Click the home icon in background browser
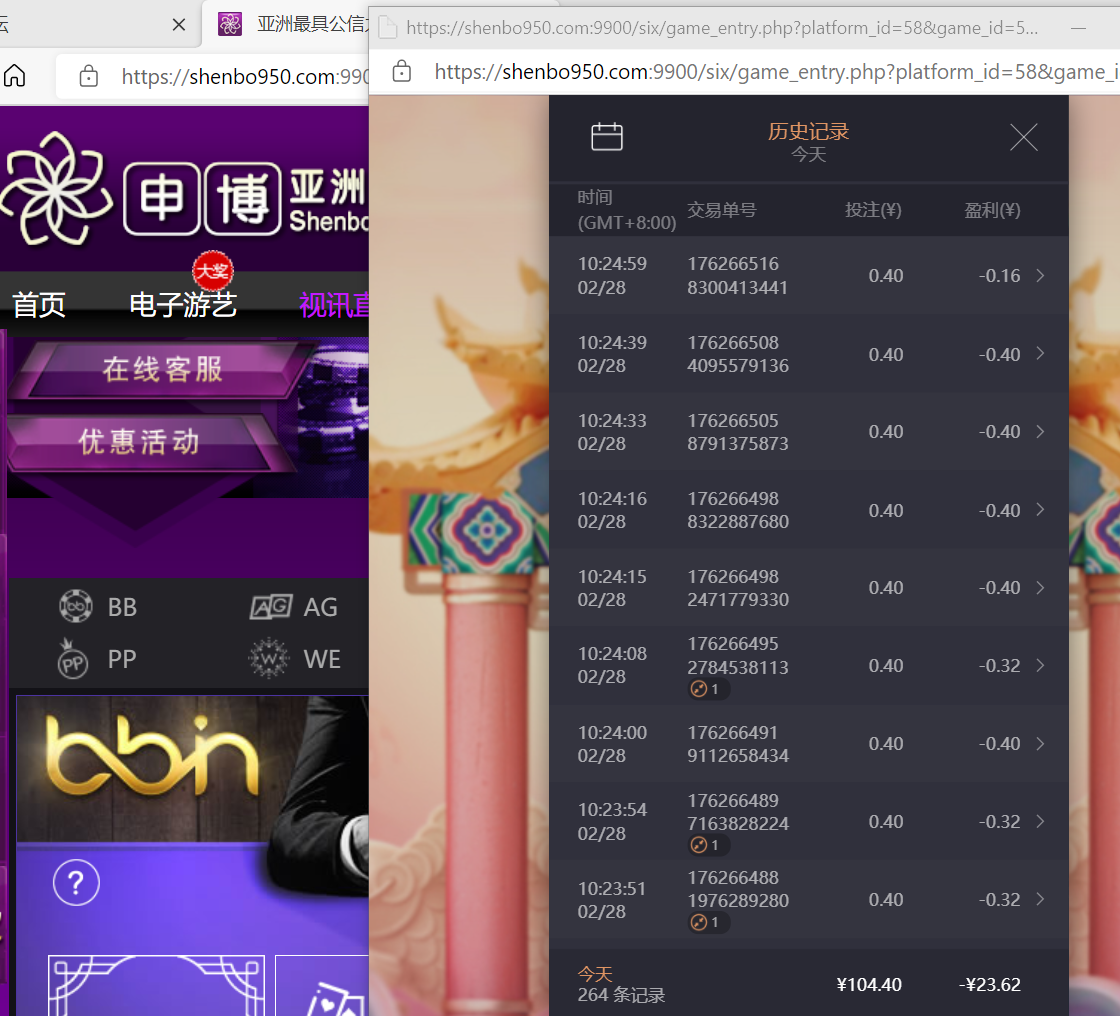Image resolution: width=1120 pixels, height=1016 pixels. [x=15, y=75]
